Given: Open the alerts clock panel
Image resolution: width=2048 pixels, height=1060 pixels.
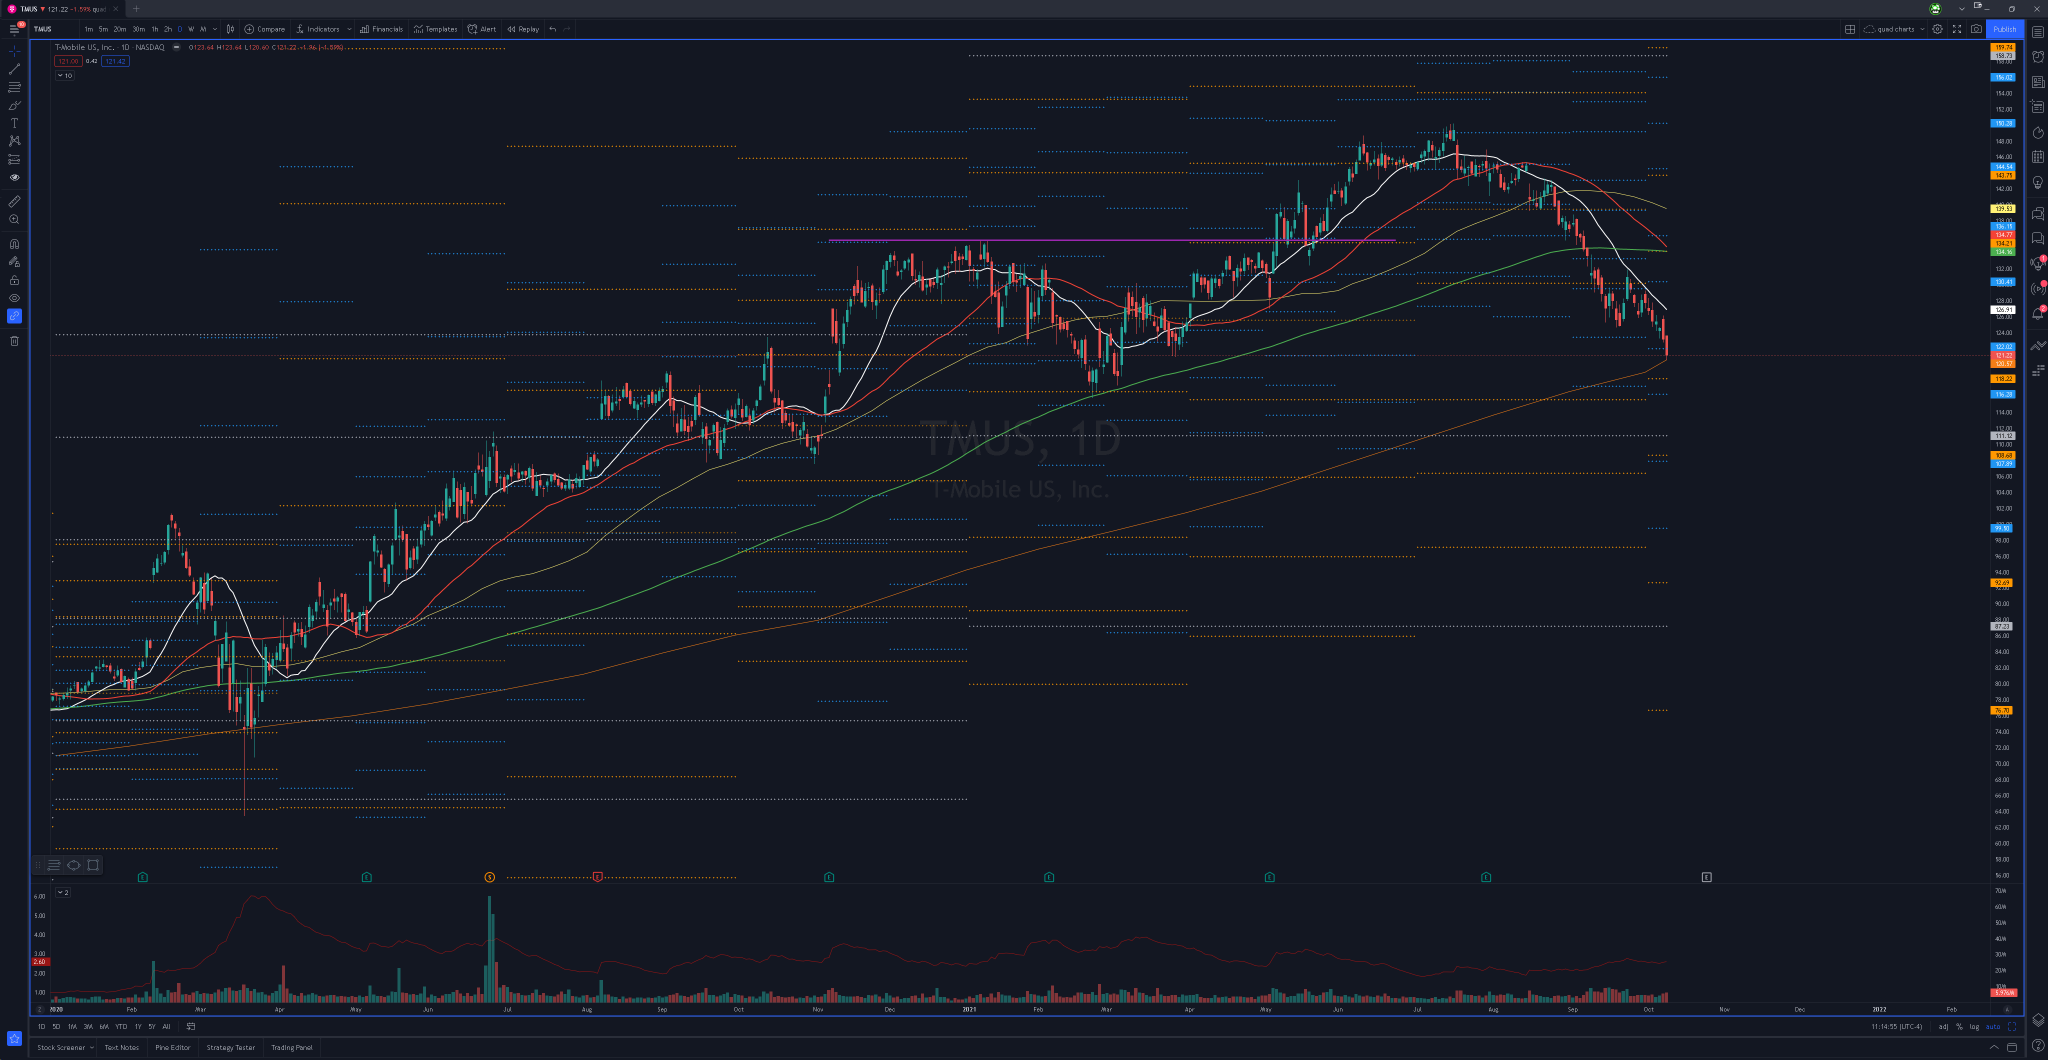Looking at the screenshot, I should [2038, 56].
